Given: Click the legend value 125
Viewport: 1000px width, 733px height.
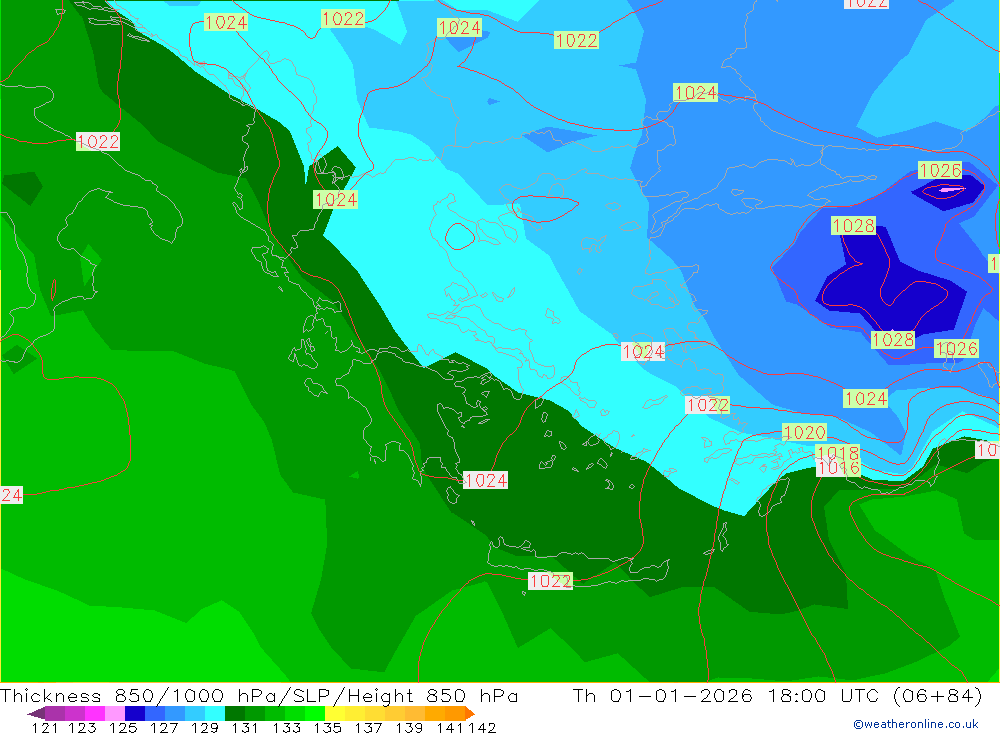Looking at the screenshot, I should (123, 727).
